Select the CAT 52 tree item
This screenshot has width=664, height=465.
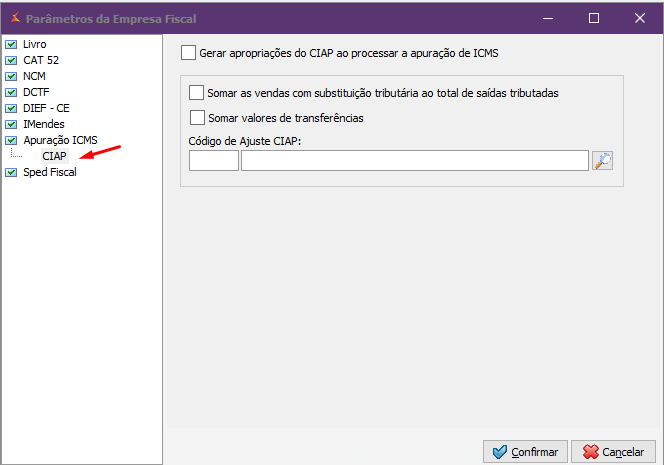[41, 60]
